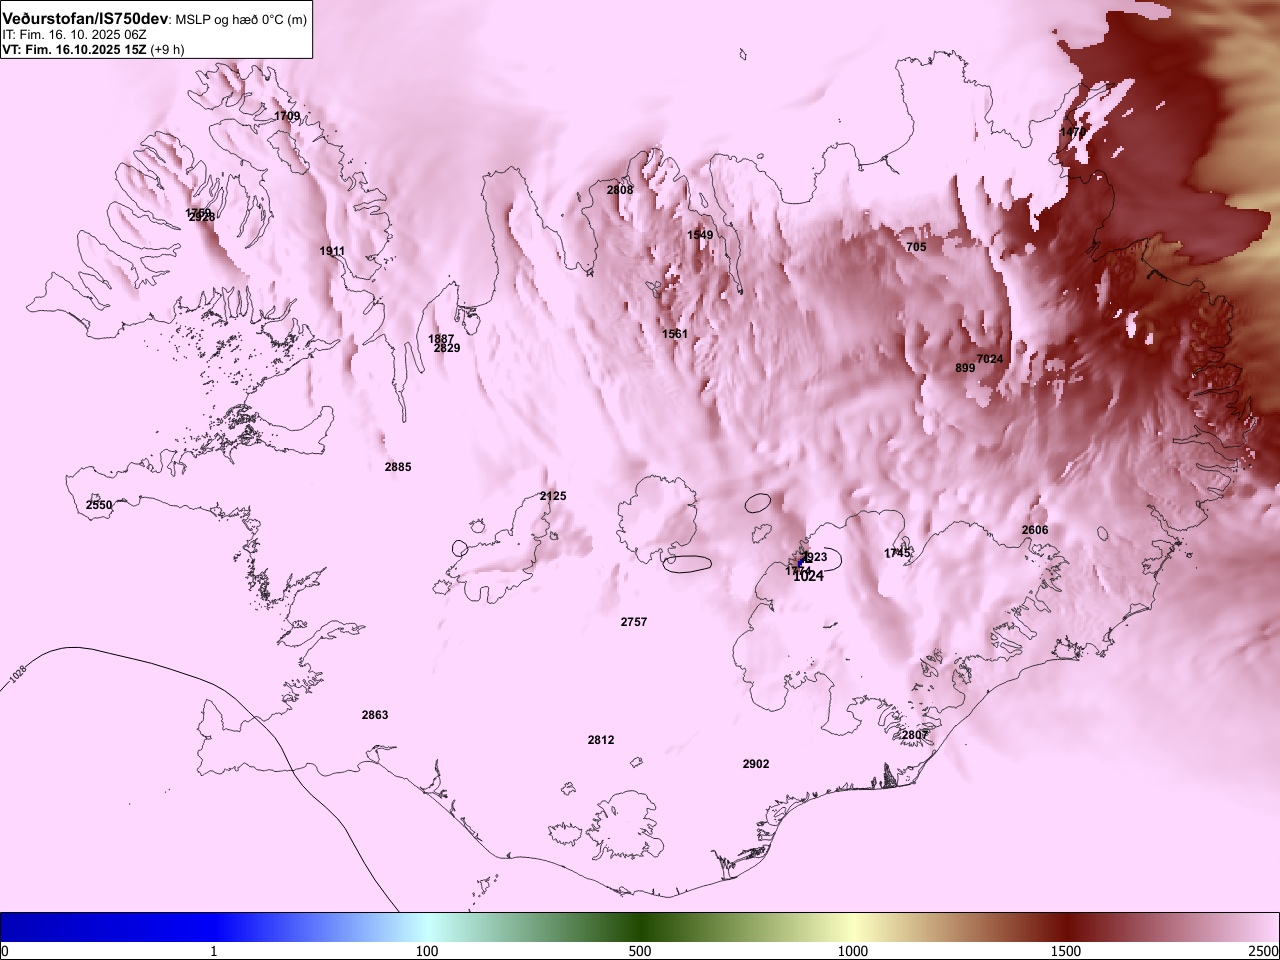The width and height of the screenshot is (1280, 960).
Task: Click the 'VT: Fim. 16.10.2025 15Z' line
Action: pyautogui.click(x=74, y=49)
